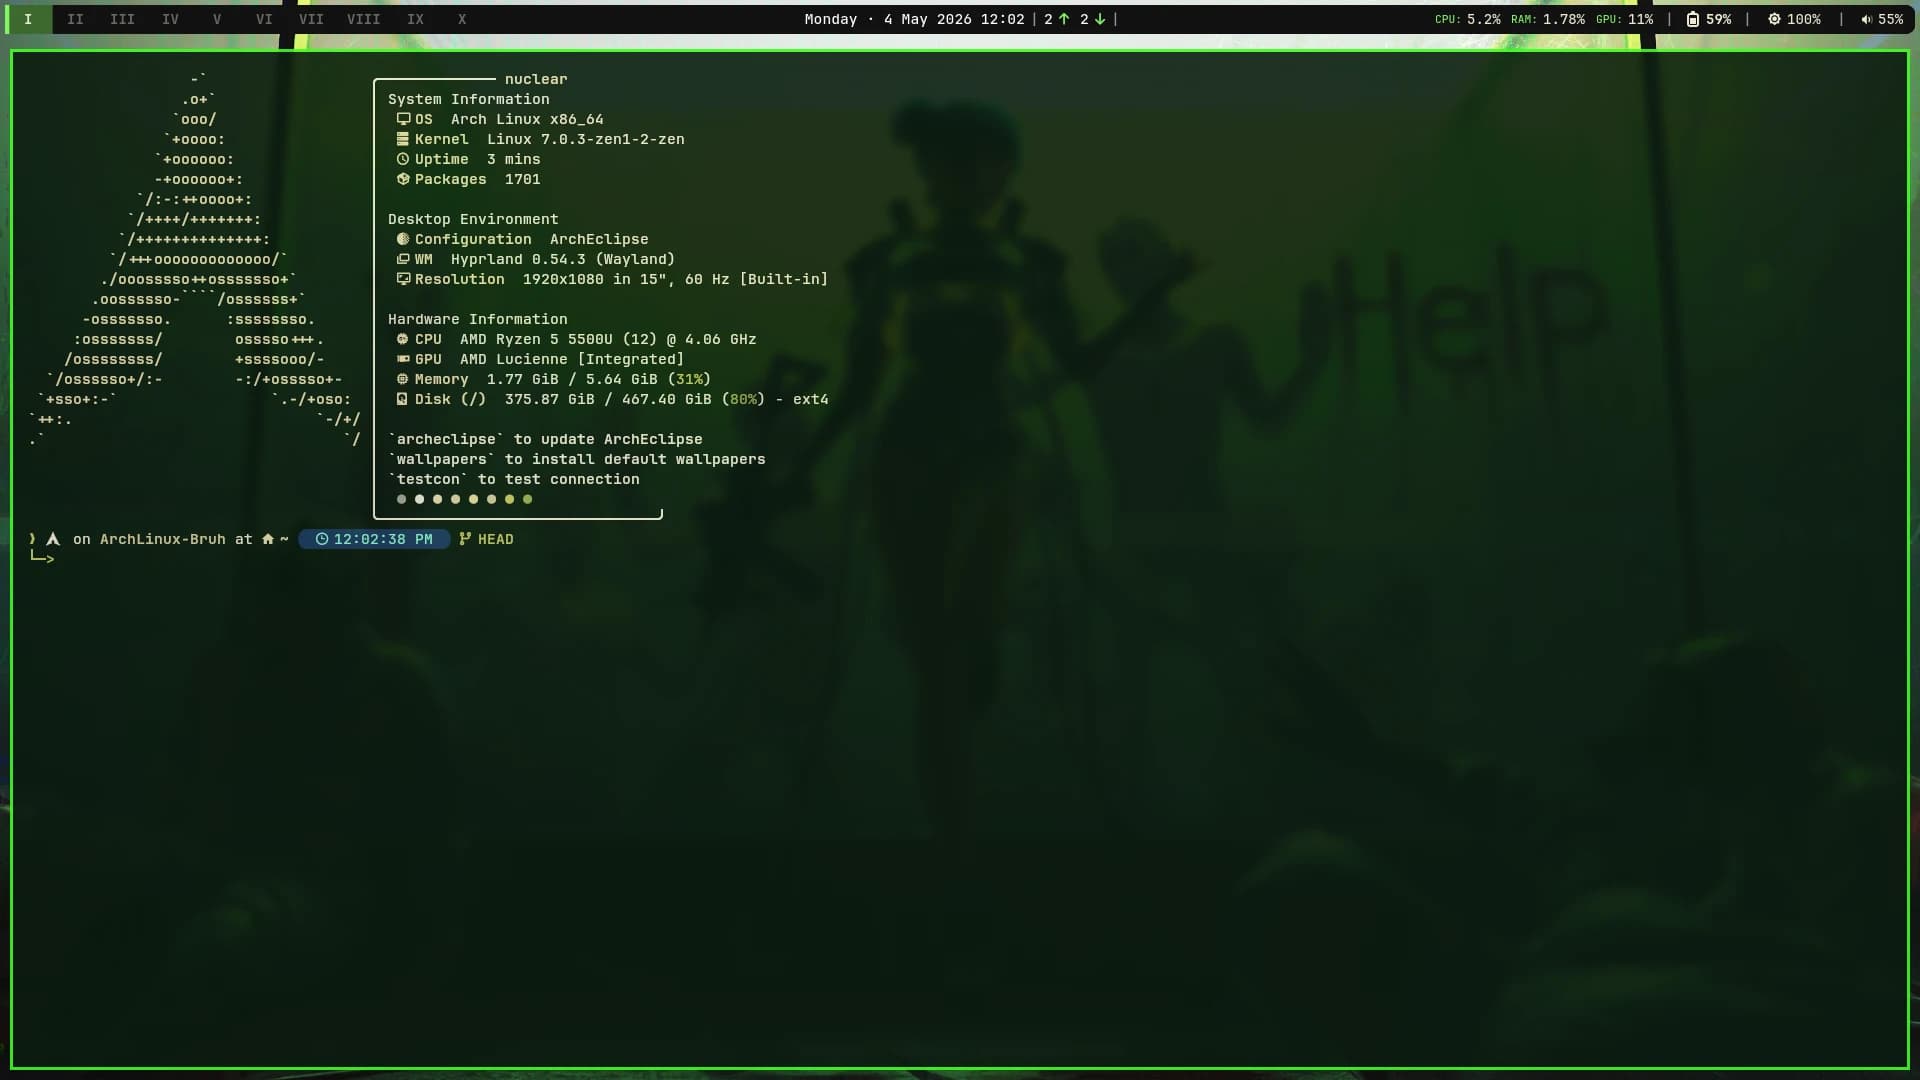Click 'AMD Ryzen 5 5500U' CPU text

[536, 339]
